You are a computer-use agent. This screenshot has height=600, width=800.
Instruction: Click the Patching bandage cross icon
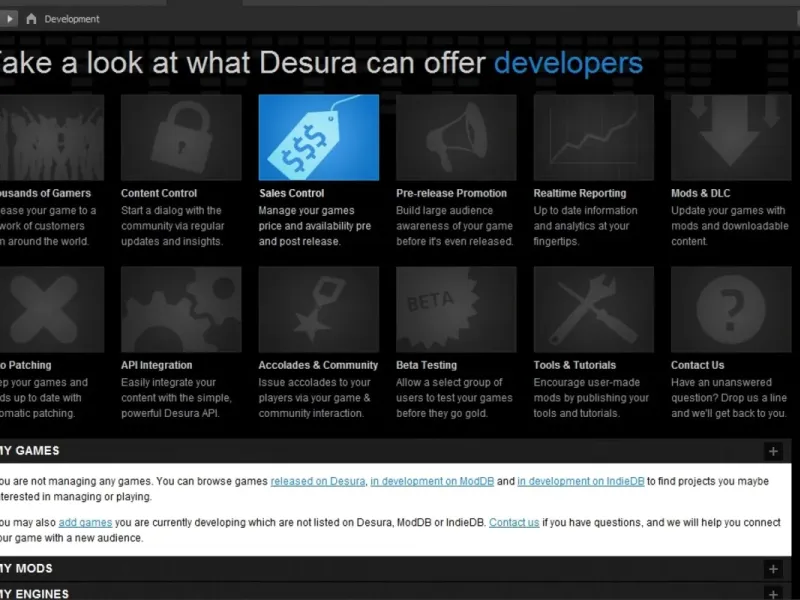pyautogui.click(x=52, y=309)
